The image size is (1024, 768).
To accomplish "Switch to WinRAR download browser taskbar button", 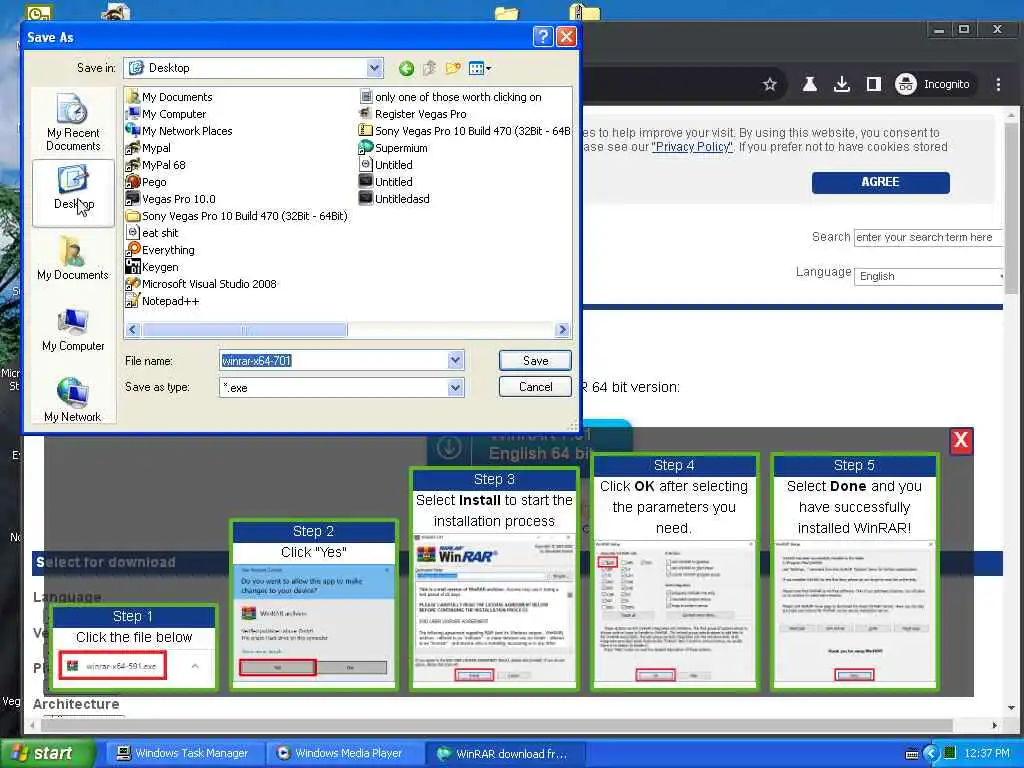I will click(506, 753).
